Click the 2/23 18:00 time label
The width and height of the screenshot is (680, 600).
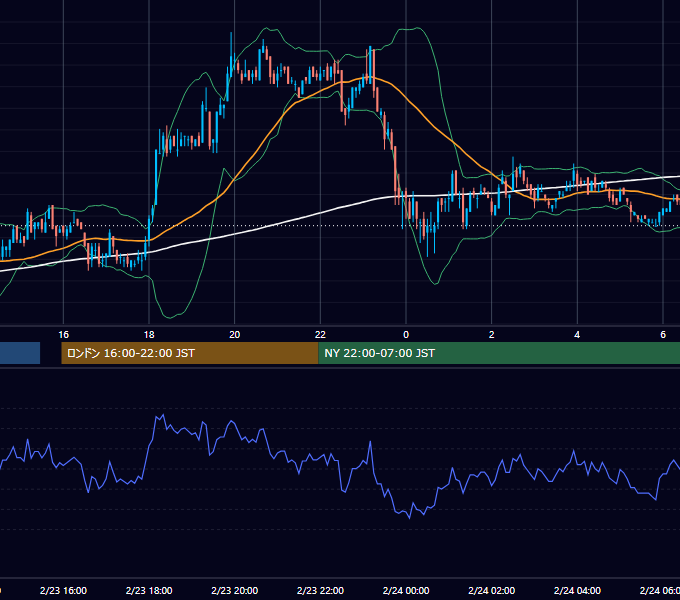[149, 590]
